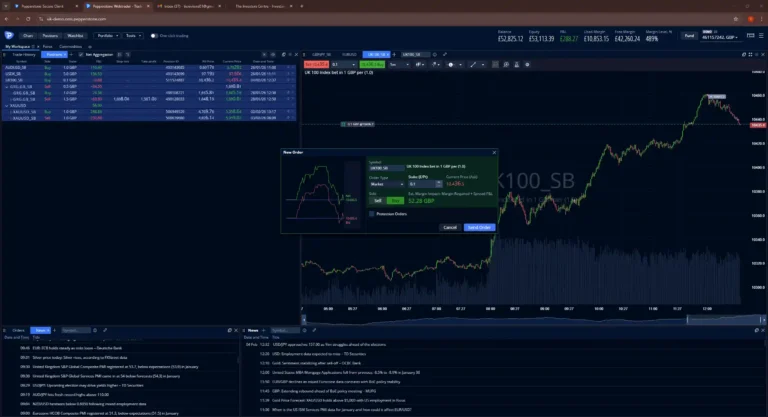Open the layout icon near account
The width and height of the screenshot is (768, 417).
(x=750, y=35)
